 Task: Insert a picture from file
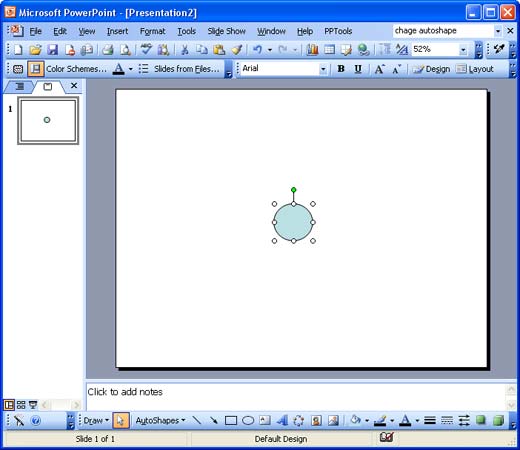(333, 420)
